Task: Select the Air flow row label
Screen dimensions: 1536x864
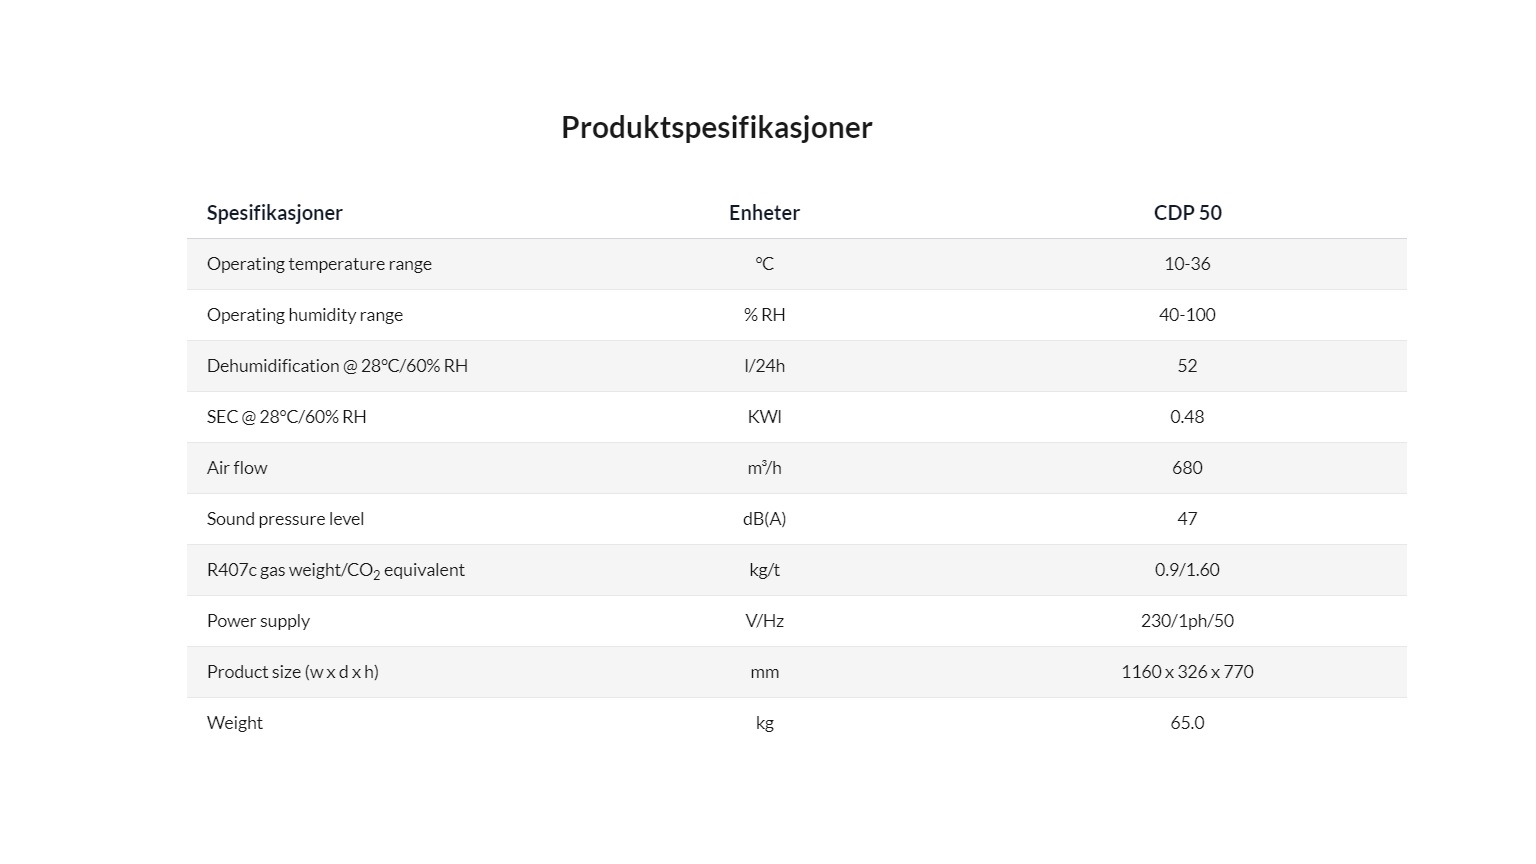Action: [237, 468]
